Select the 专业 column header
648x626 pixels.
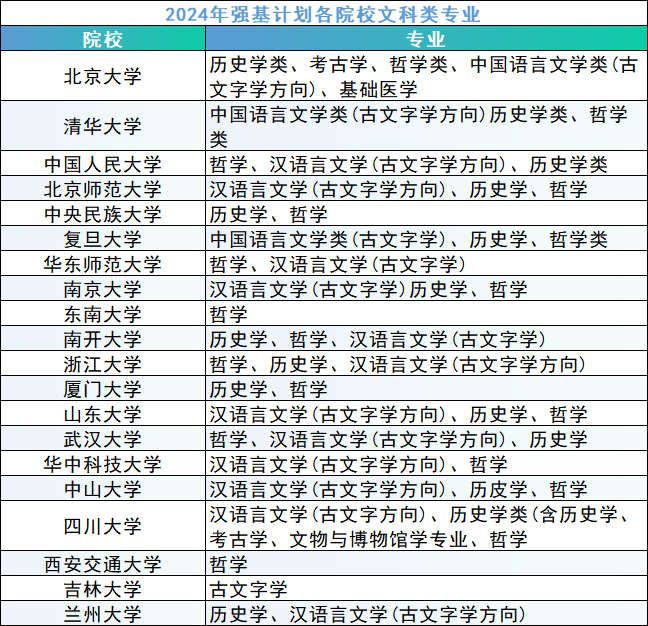[426, 38]
